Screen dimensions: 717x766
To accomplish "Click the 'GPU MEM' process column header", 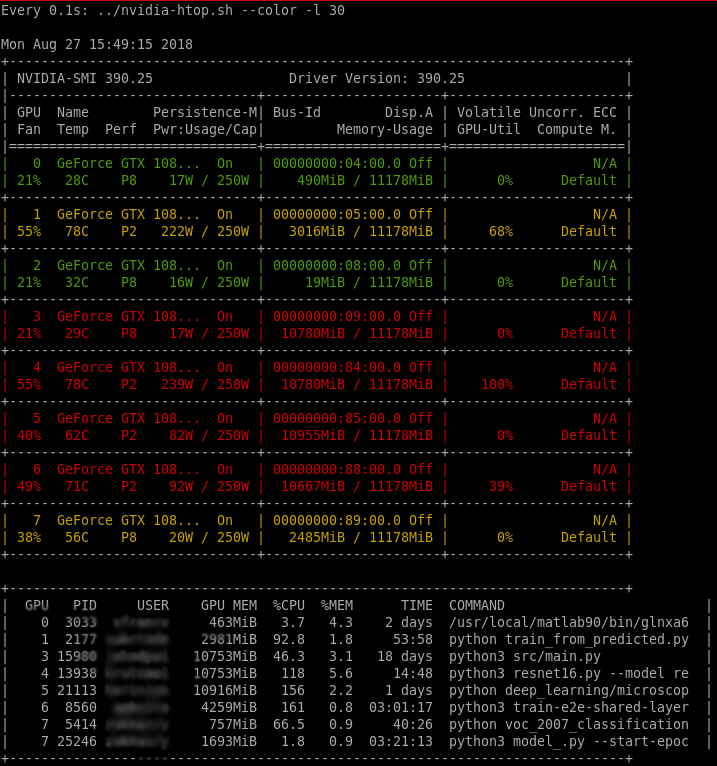I will pyautogui.click(x=229, y=606).
